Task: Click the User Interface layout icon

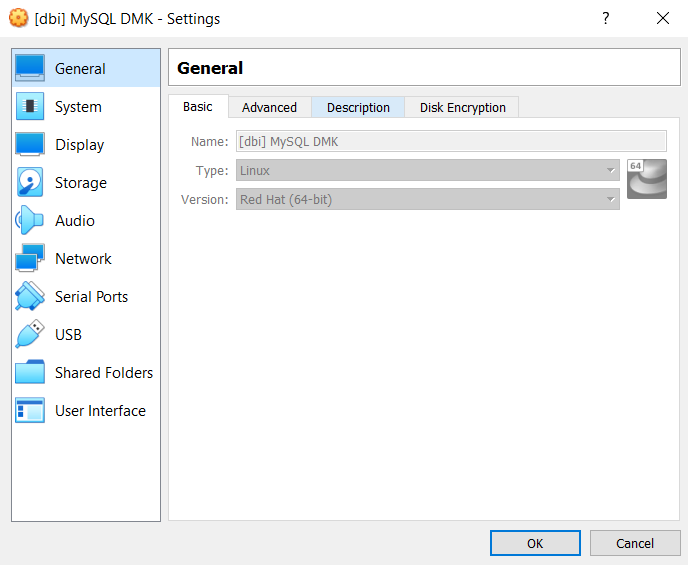Action: click(30, 410)
